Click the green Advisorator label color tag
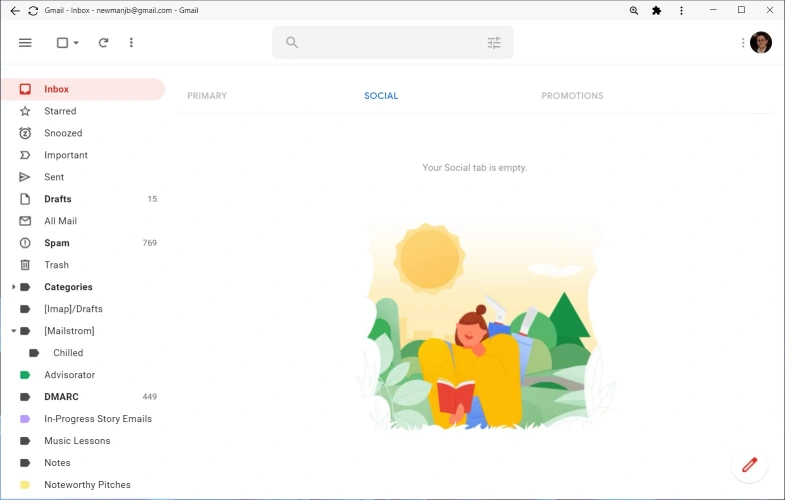 coord(25,375)
